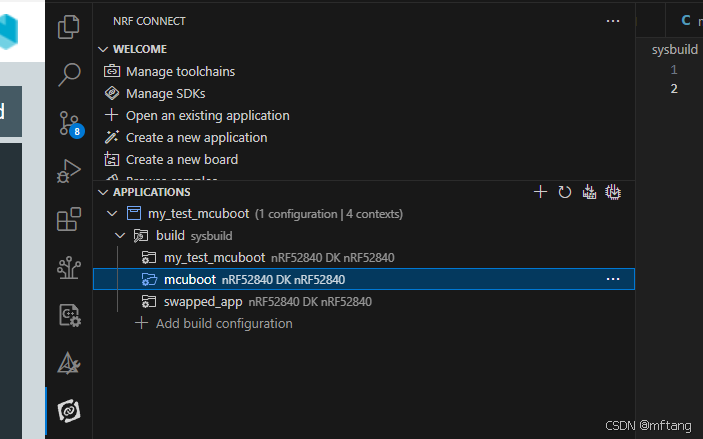This screenshot has width=703, height=439.
Task: Collapse the my_test_mcuboot application node
Action: point(112,214)
